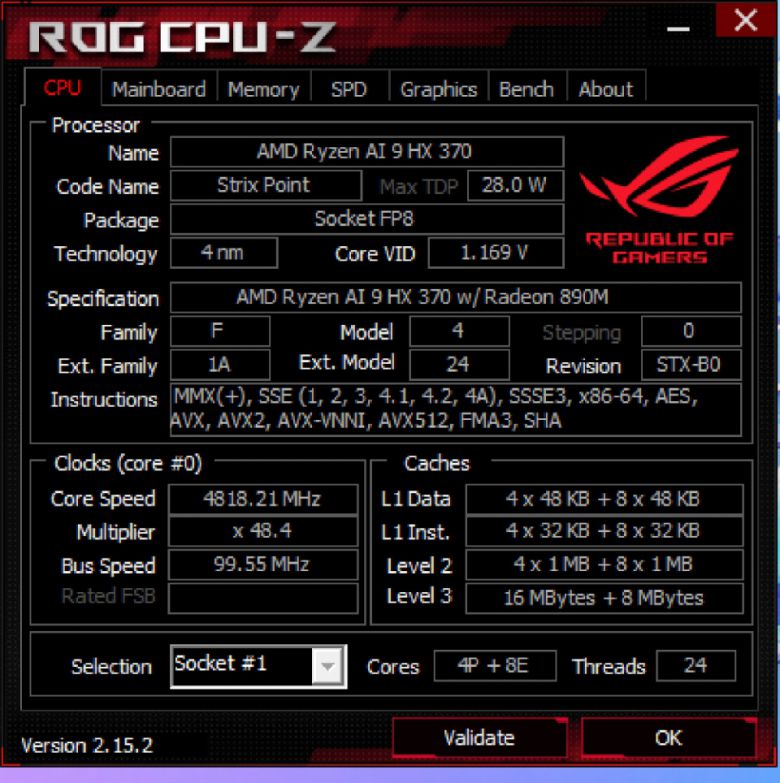
Task: Click the Validate button
Action: pos(479,738)
